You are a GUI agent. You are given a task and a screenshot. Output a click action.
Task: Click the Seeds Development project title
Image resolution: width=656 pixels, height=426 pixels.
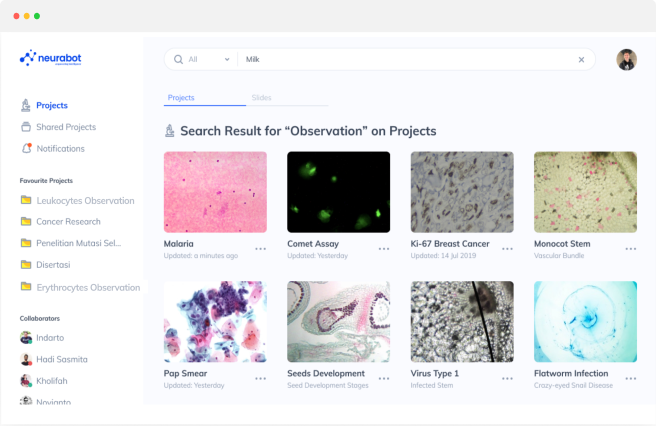point(326,373)
